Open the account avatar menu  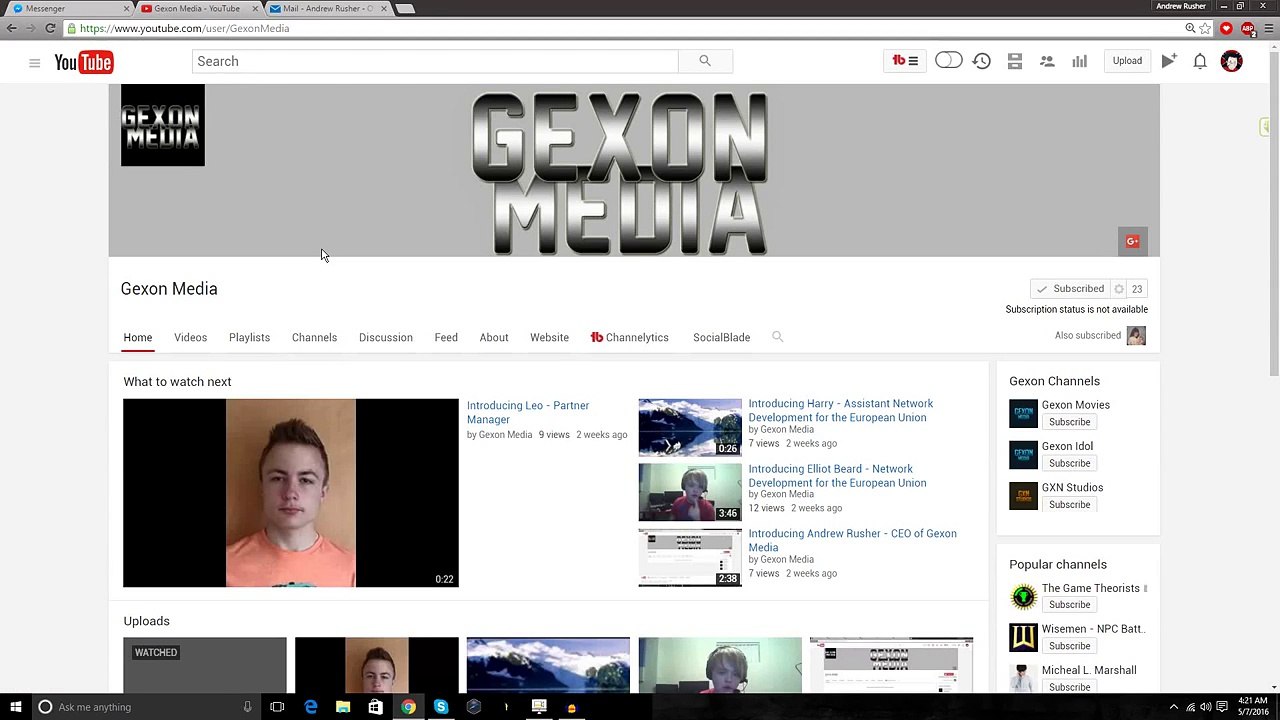(x=1231, y=61)
